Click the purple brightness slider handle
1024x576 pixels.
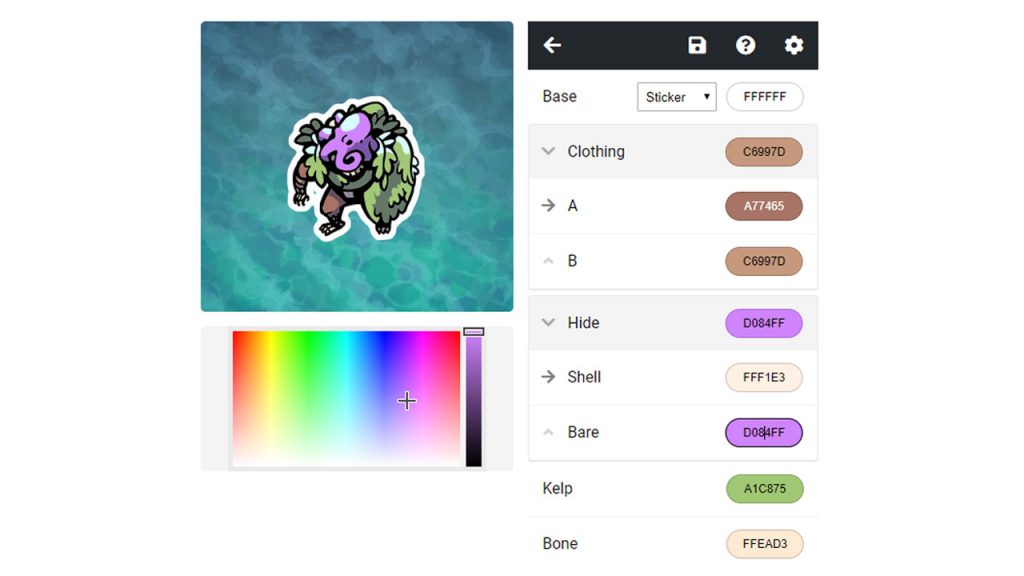tap(473, 332)
